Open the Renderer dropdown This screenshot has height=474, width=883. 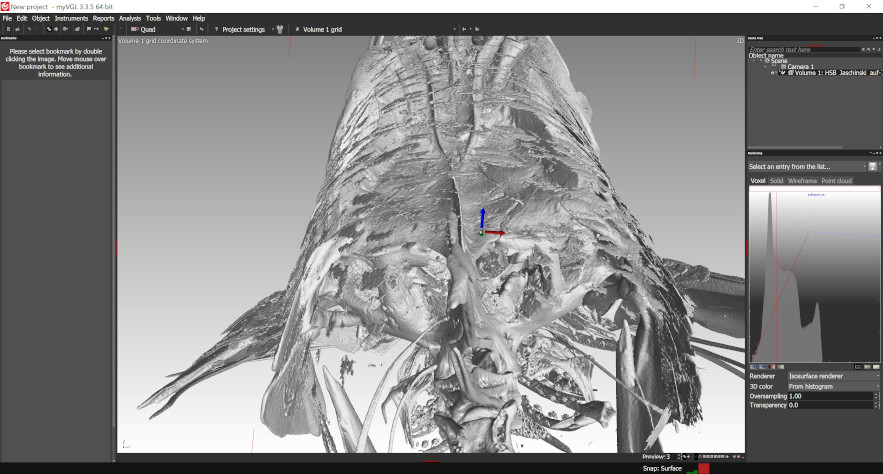[x=833, y=376]
